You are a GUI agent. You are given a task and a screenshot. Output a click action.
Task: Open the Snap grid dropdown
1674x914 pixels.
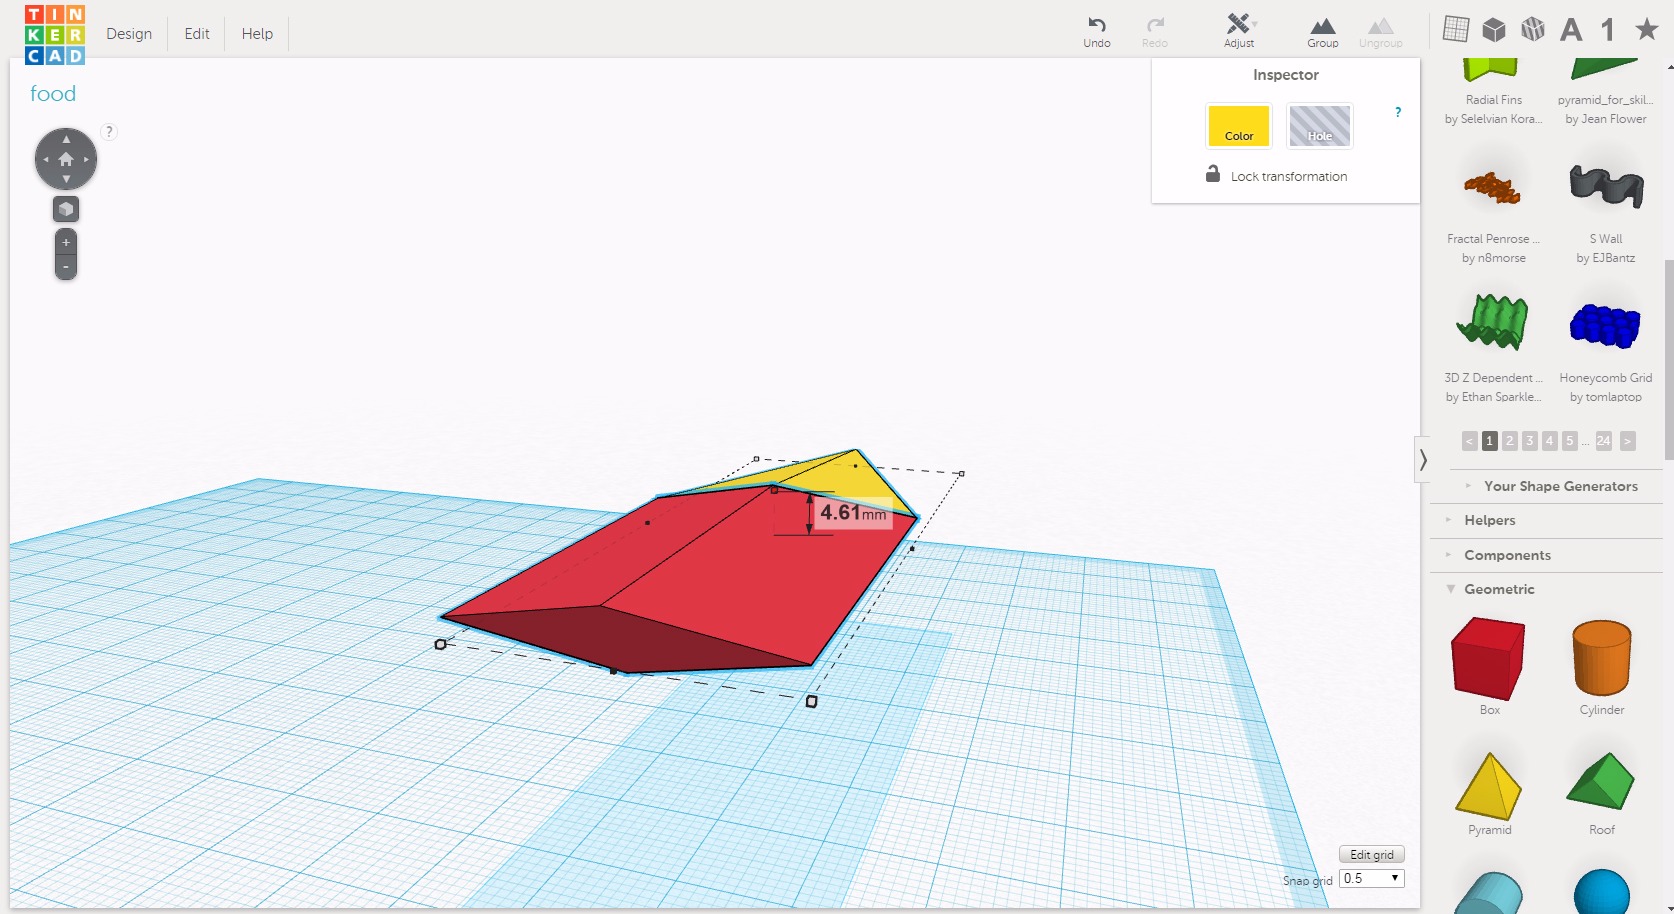(1372, 878)
